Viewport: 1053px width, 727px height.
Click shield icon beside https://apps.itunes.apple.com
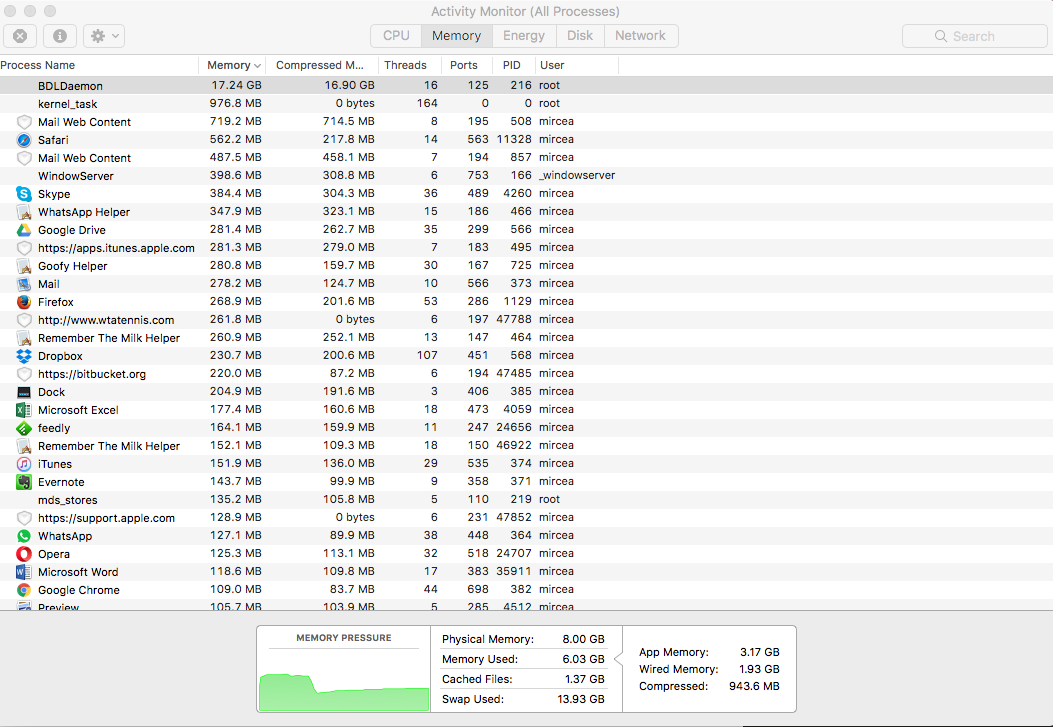tap(24, 248)
